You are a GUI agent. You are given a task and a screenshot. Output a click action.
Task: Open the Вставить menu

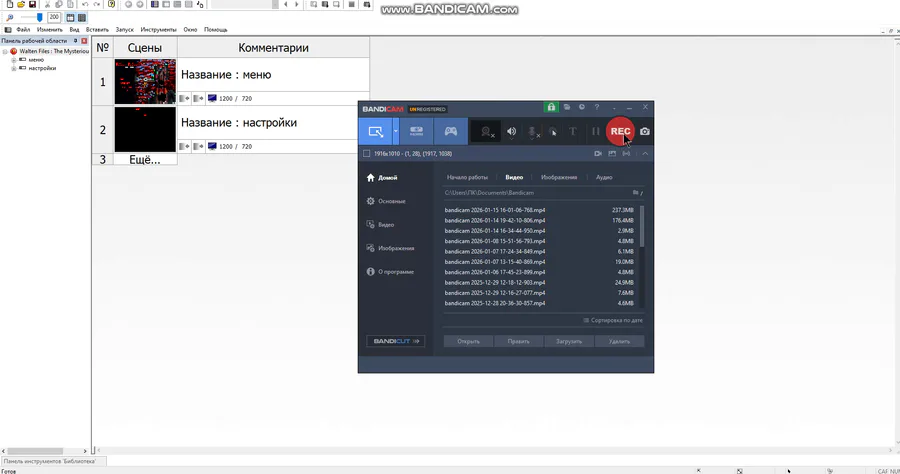97,30
